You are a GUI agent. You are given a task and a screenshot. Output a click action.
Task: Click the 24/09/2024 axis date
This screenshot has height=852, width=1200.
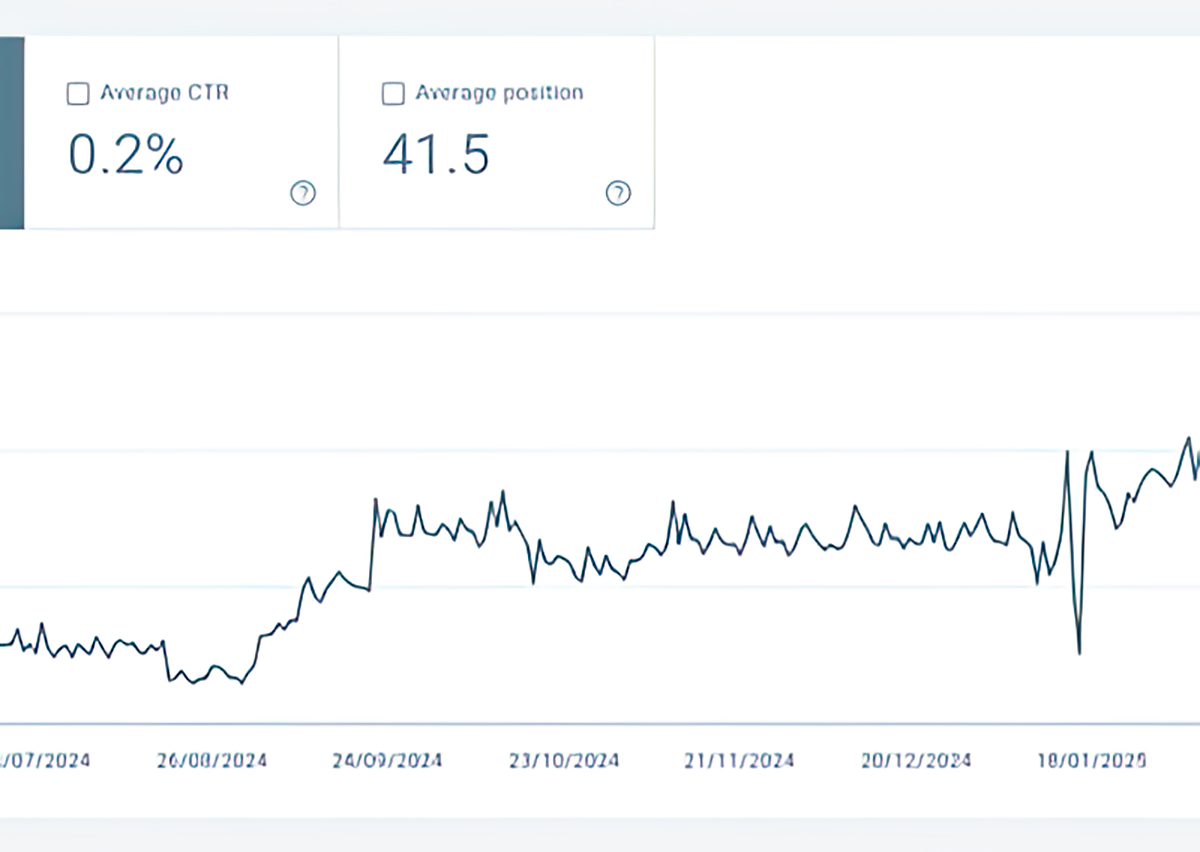(387, 761)
